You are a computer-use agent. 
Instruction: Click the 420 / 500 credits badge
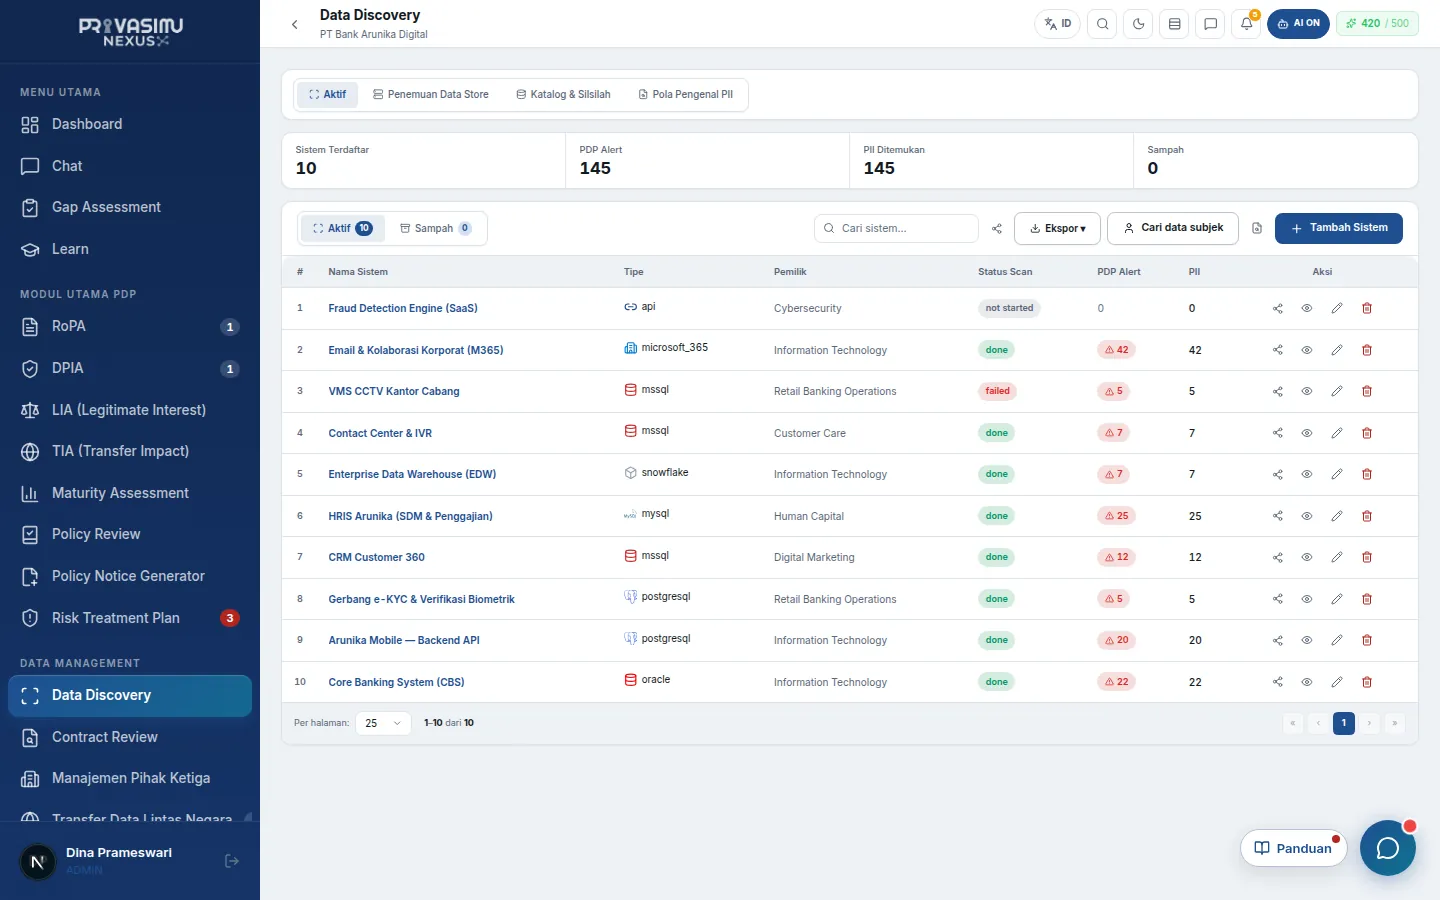pyautogui.click(x=1377, y=24)
